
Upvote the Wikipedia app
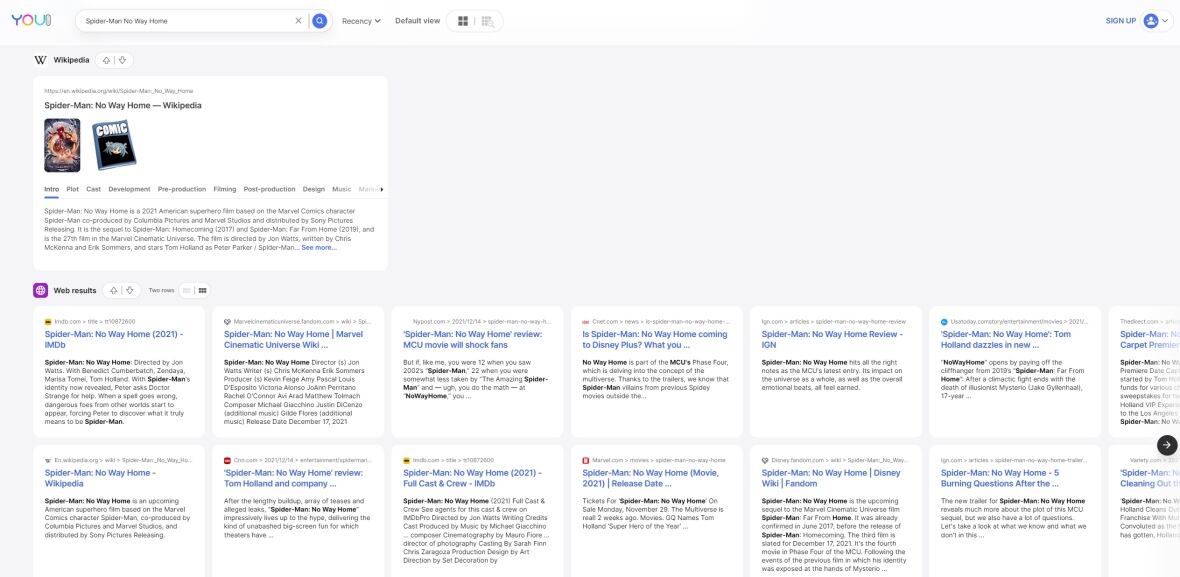[107, 60]
